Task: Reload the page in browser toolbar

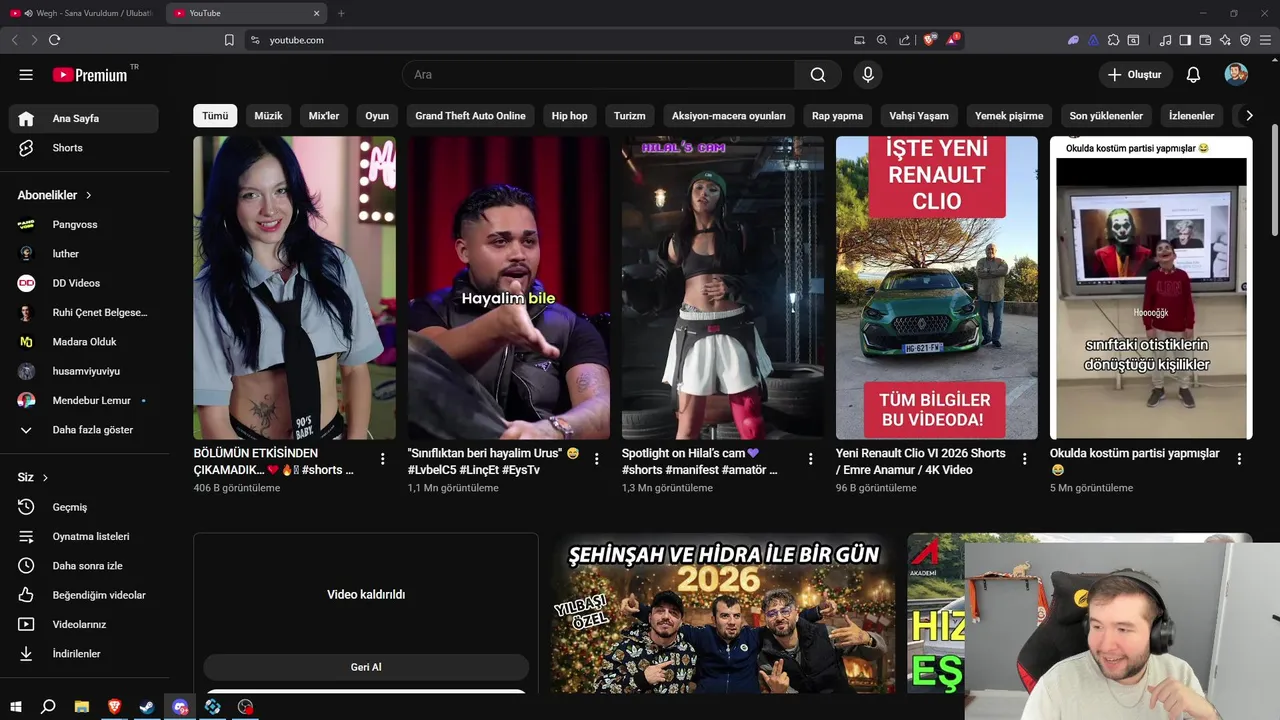Action: click(54, 40)
